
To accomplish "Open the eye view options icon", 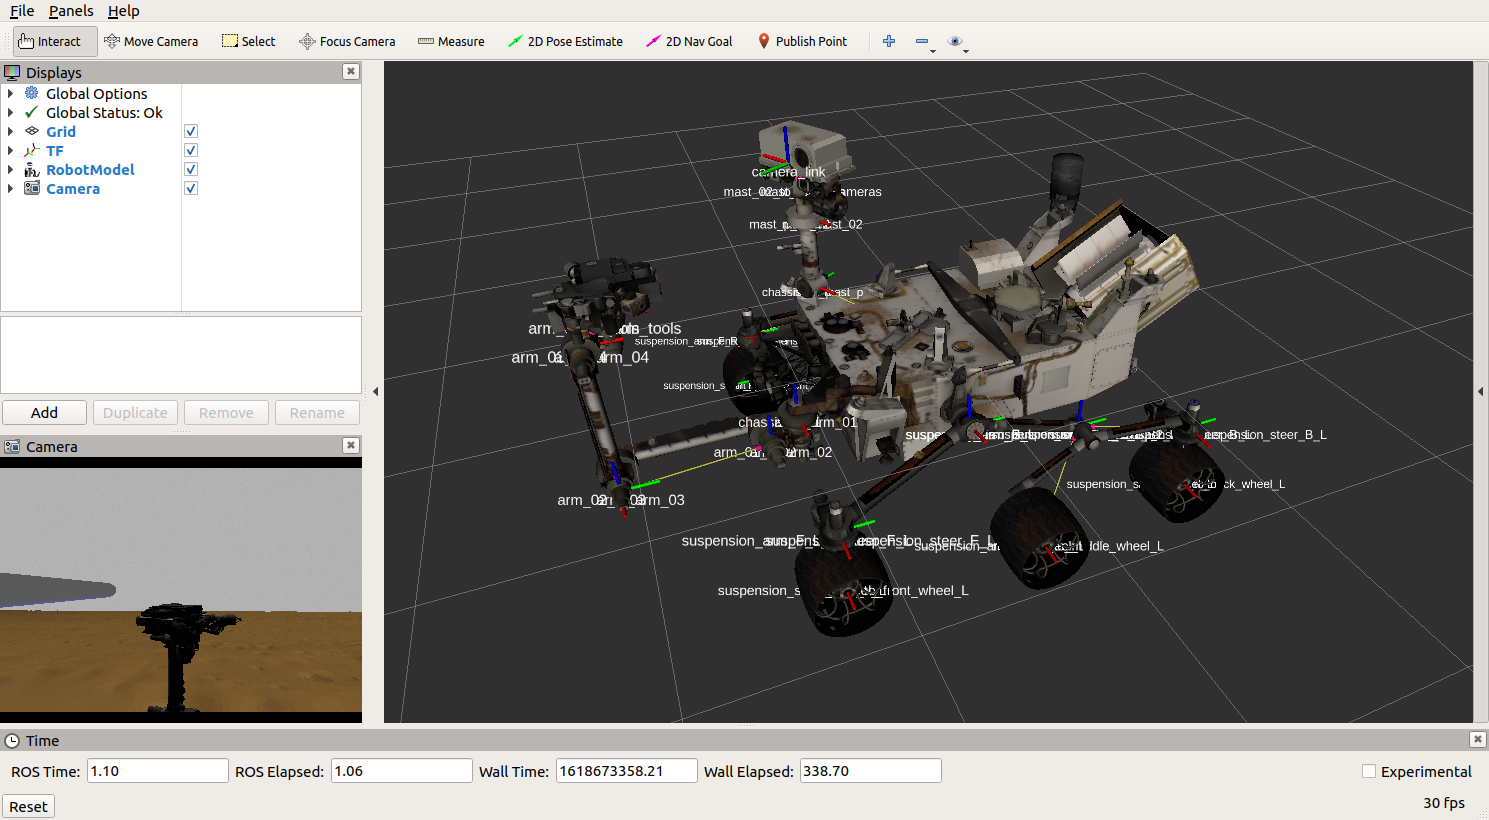I will pyautogui.click(x=956, y=41).
